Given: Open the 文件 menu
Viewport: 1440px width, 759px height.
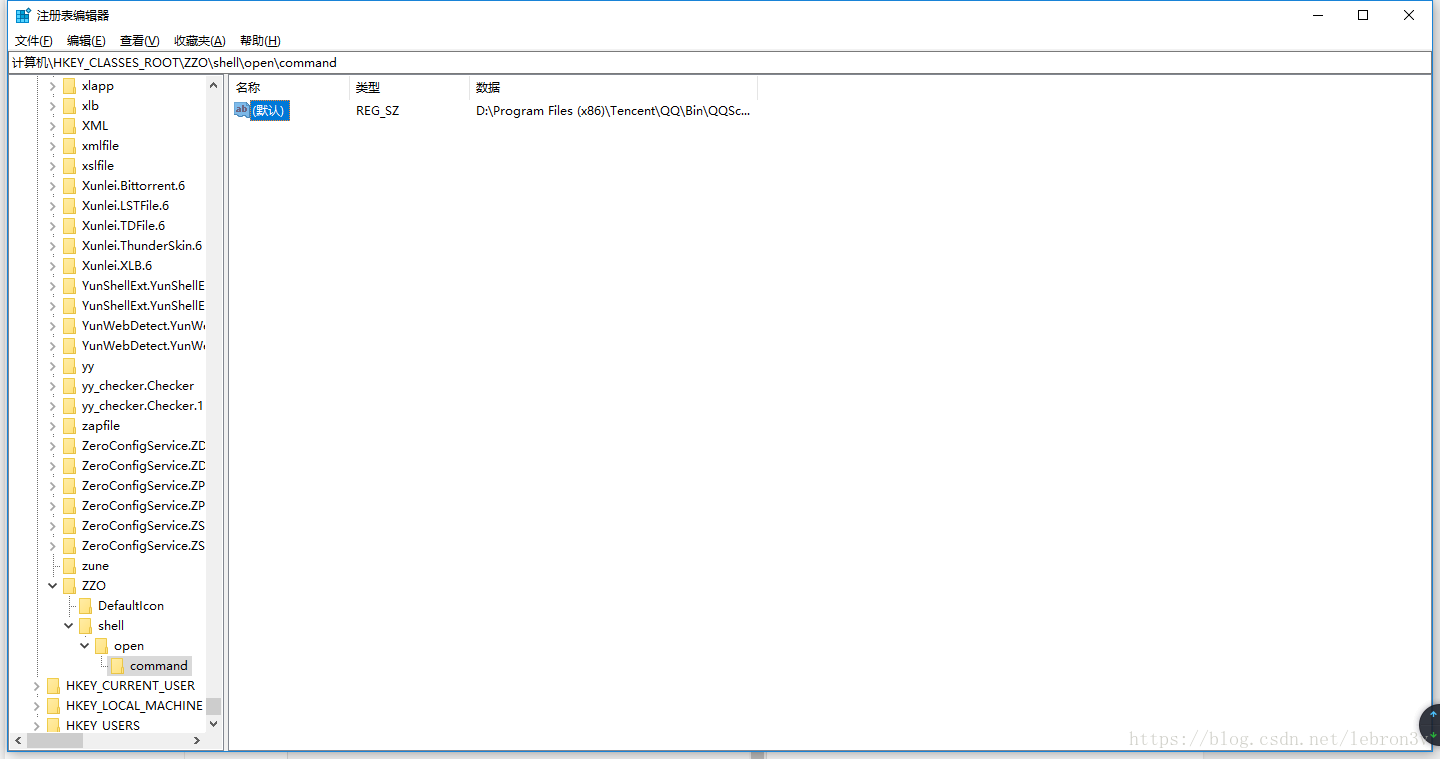Looking at the screenshot, I should point(33,40).
